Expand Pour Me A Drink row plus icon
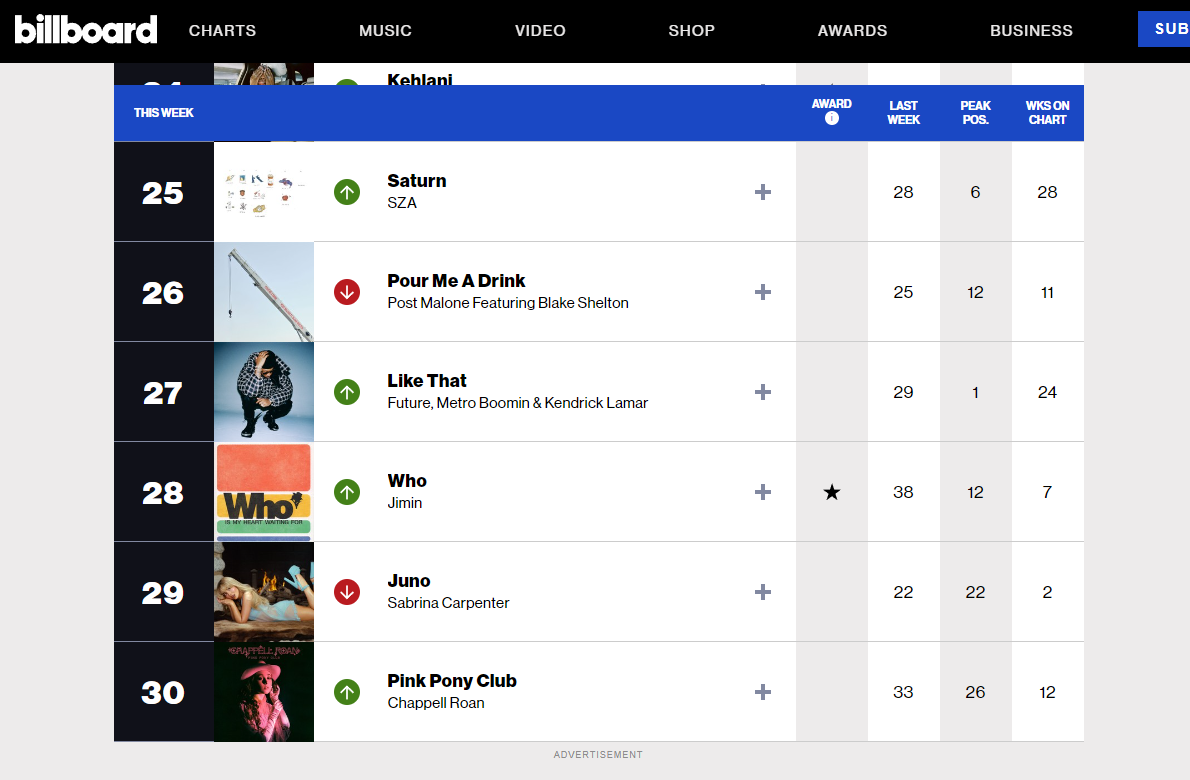This screenshot has height=780, width=1190. 763,292
